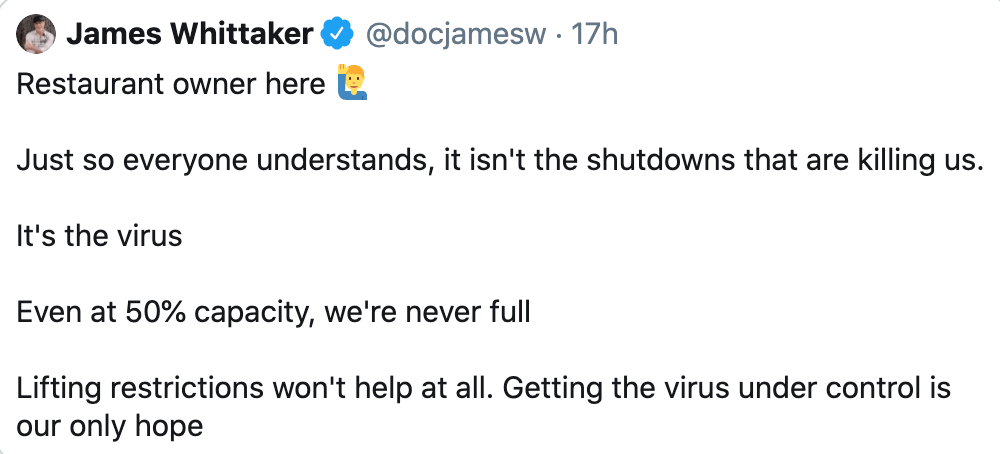Click the "Even at 50% capacity" line
Viewport: 1000px width, 454px height.
tap(273, 313)
